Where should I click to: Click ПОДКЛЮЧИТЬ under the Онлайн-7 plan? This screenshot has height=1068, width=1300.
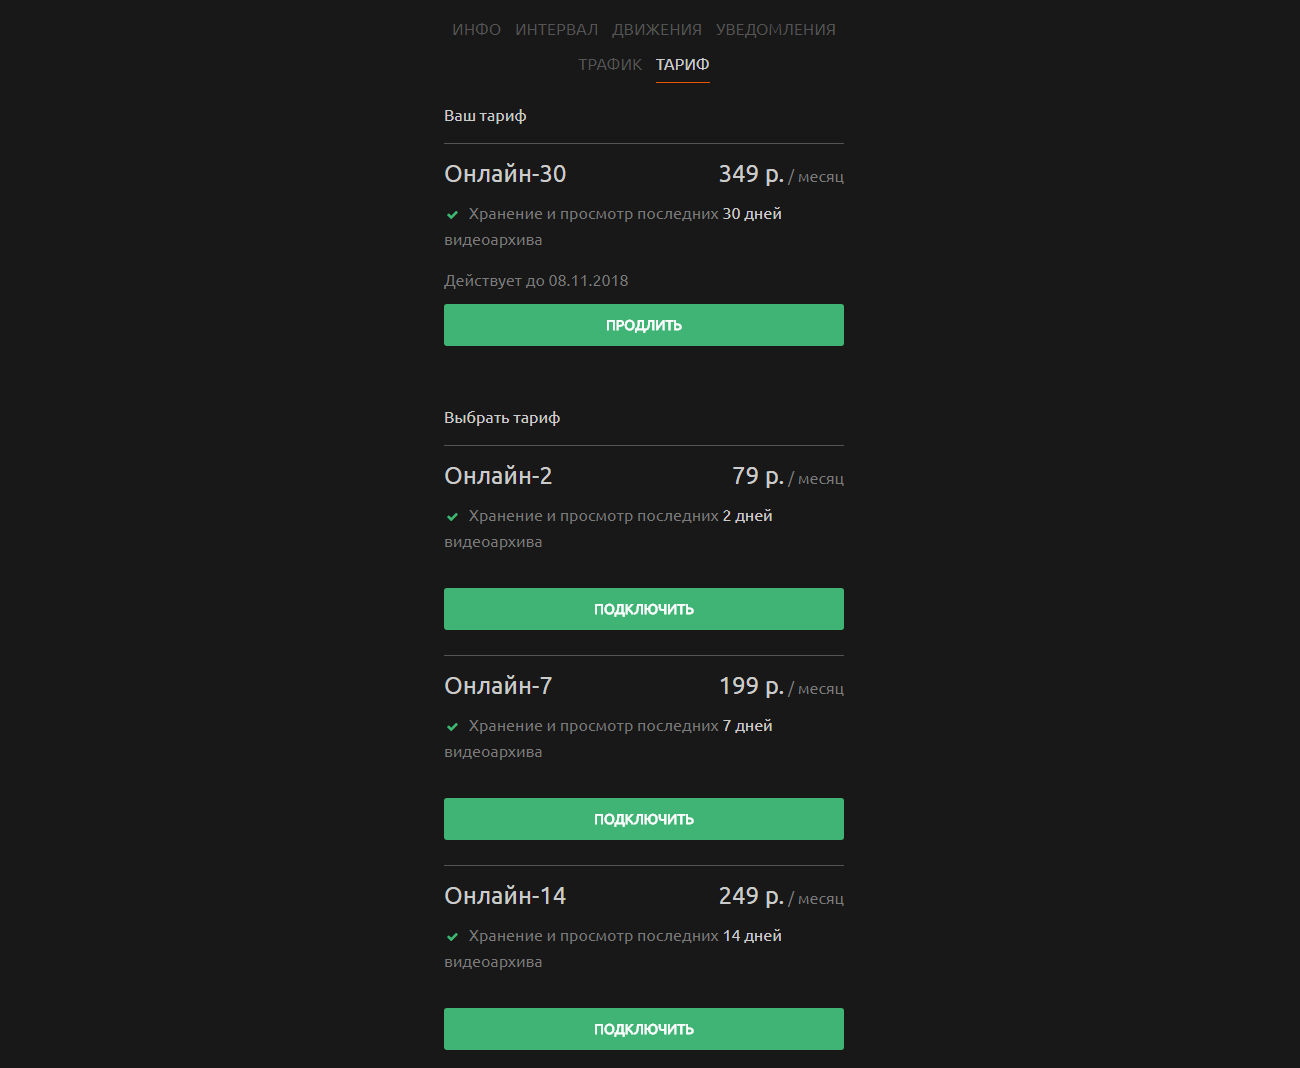coord(643,818)
